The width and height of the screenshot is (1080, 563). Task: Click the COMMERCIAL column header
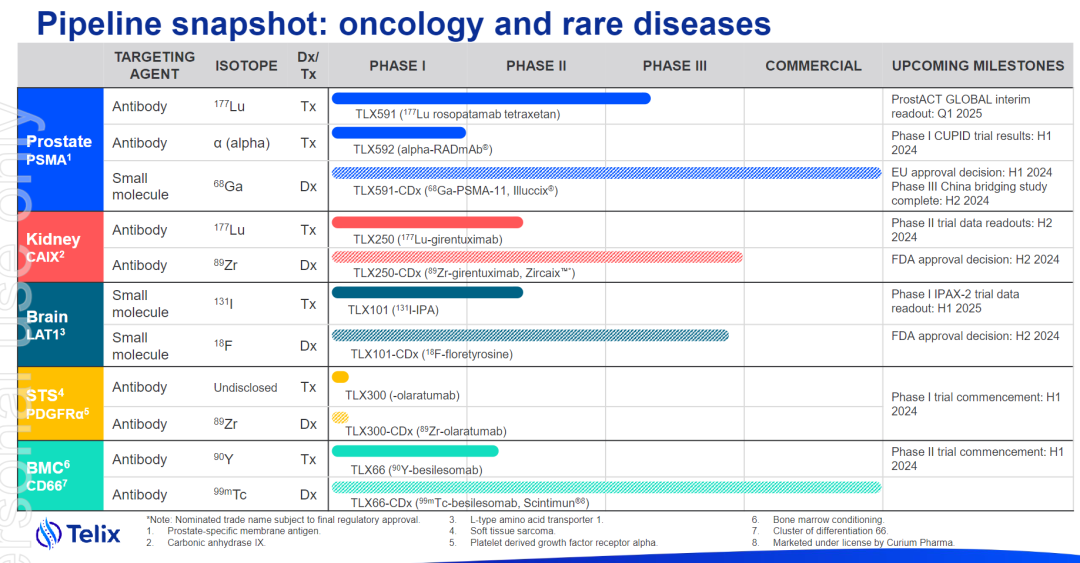[813, 66]
